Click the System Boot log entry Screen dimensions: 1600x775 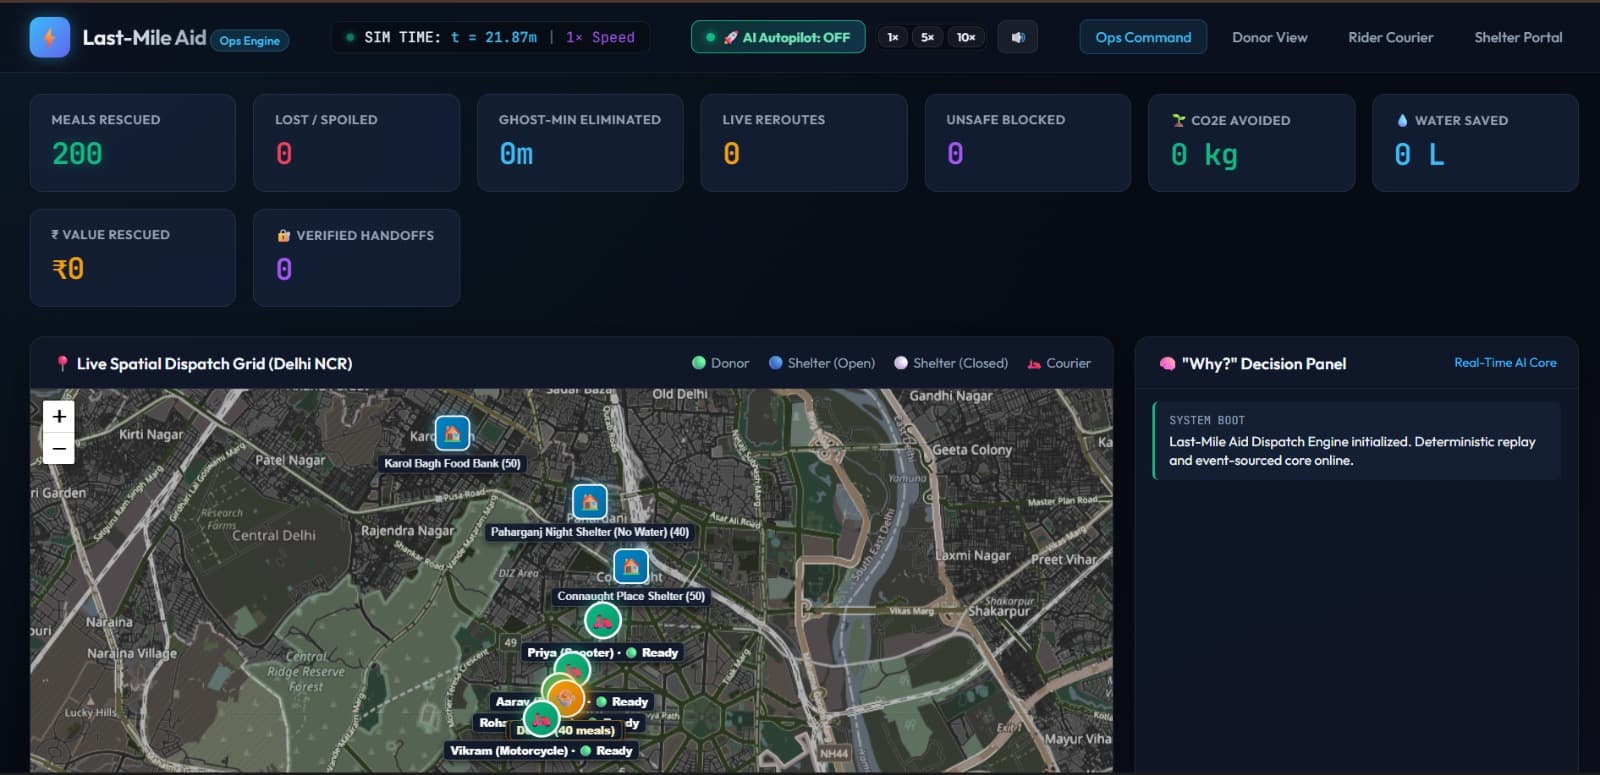click(x=1357, y=441)
